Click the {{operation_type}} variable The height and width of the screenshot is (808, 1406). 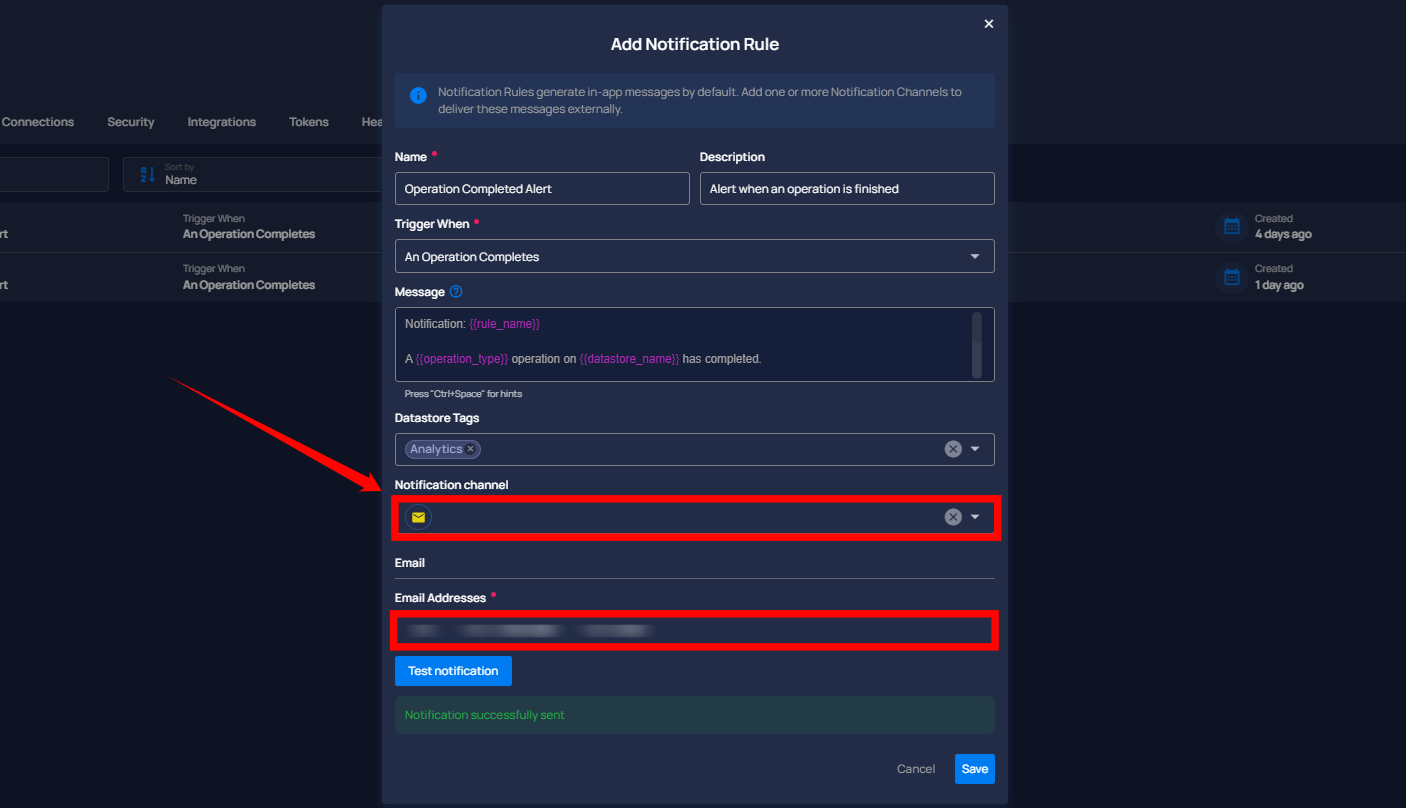(462, 358)
